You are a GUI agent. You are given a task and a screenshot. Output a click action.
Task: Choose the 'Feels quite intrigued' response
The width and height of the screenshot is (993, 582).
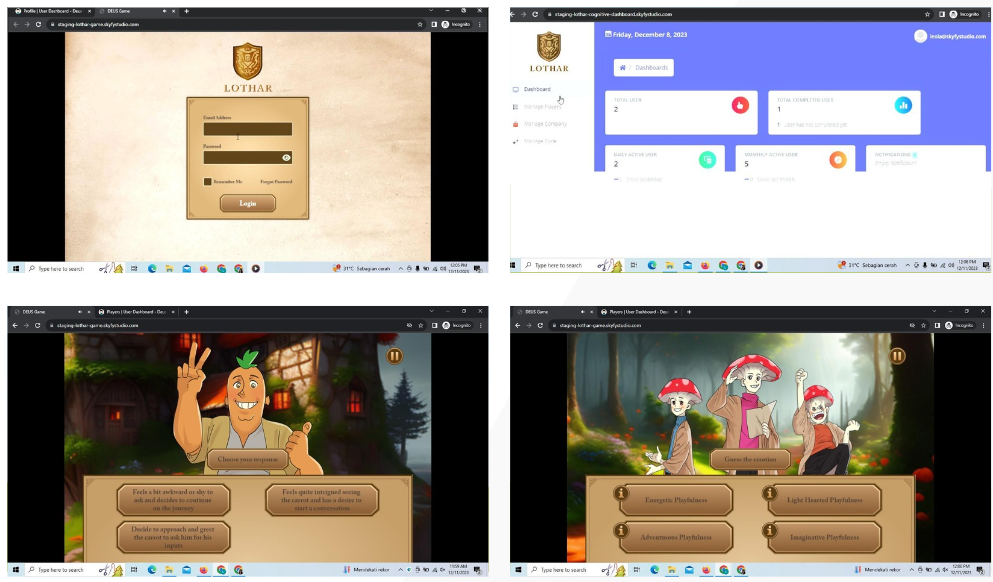click(322, 500)
